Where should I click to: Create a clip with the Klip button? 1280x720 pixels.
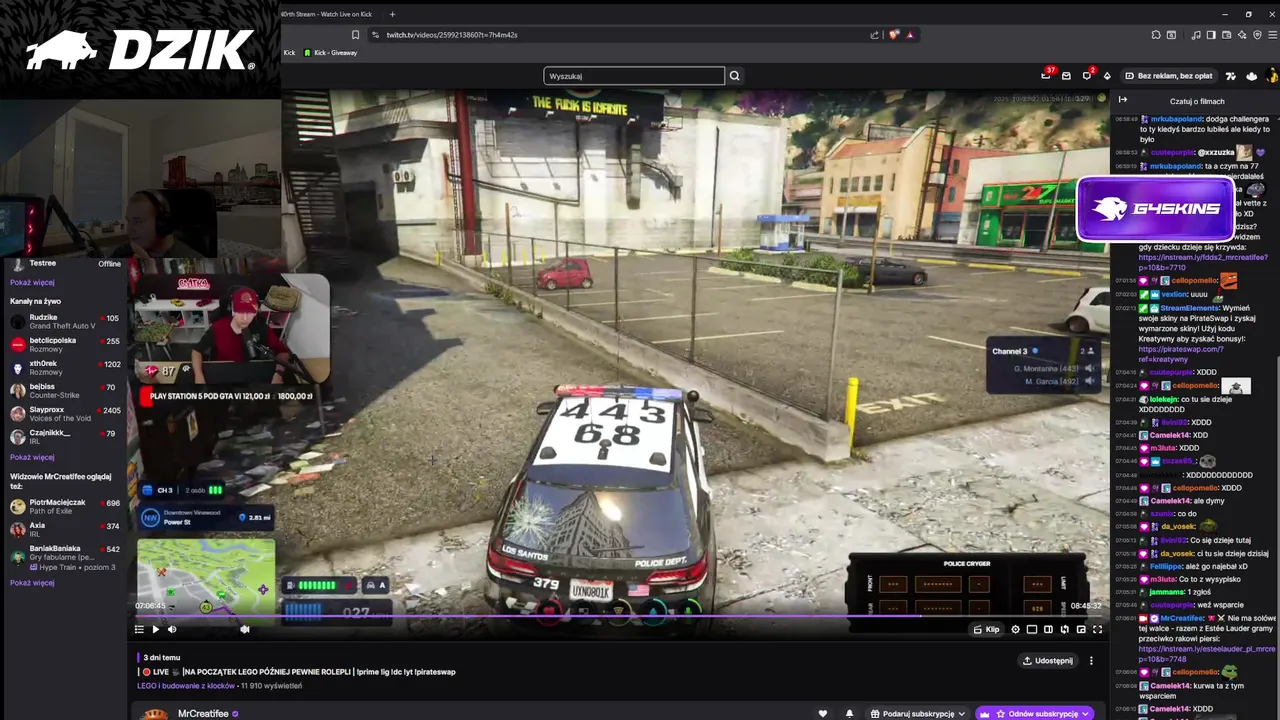(987, 629)
